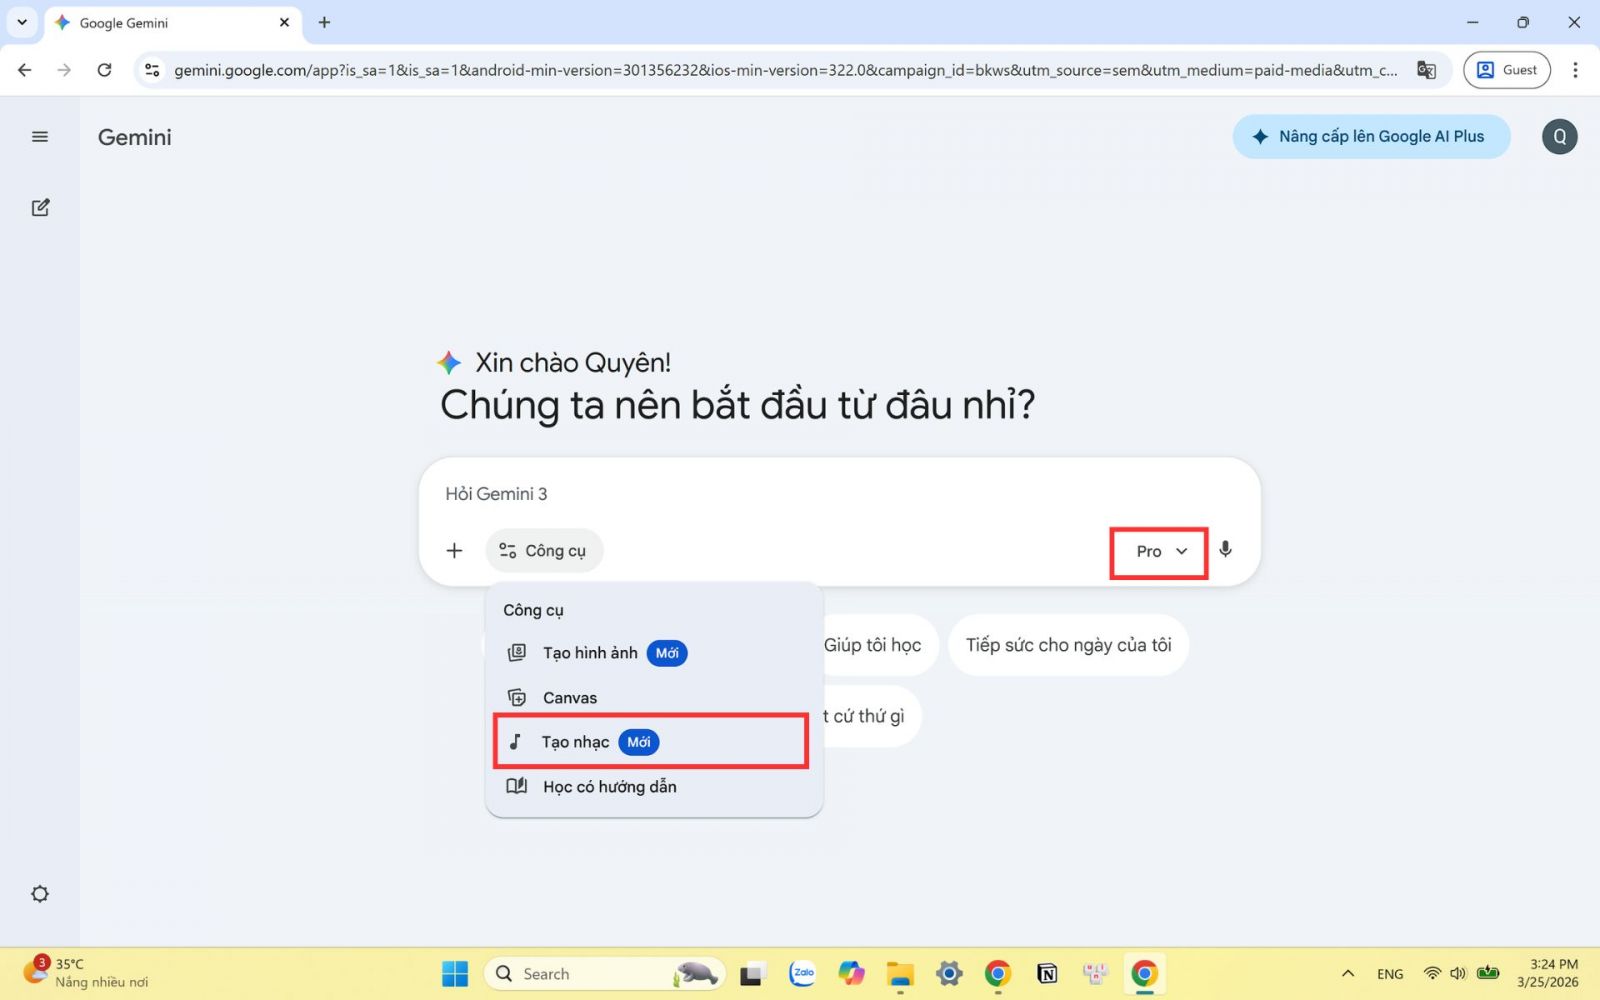Open the Q account avatar

(x=1559, y=137)
